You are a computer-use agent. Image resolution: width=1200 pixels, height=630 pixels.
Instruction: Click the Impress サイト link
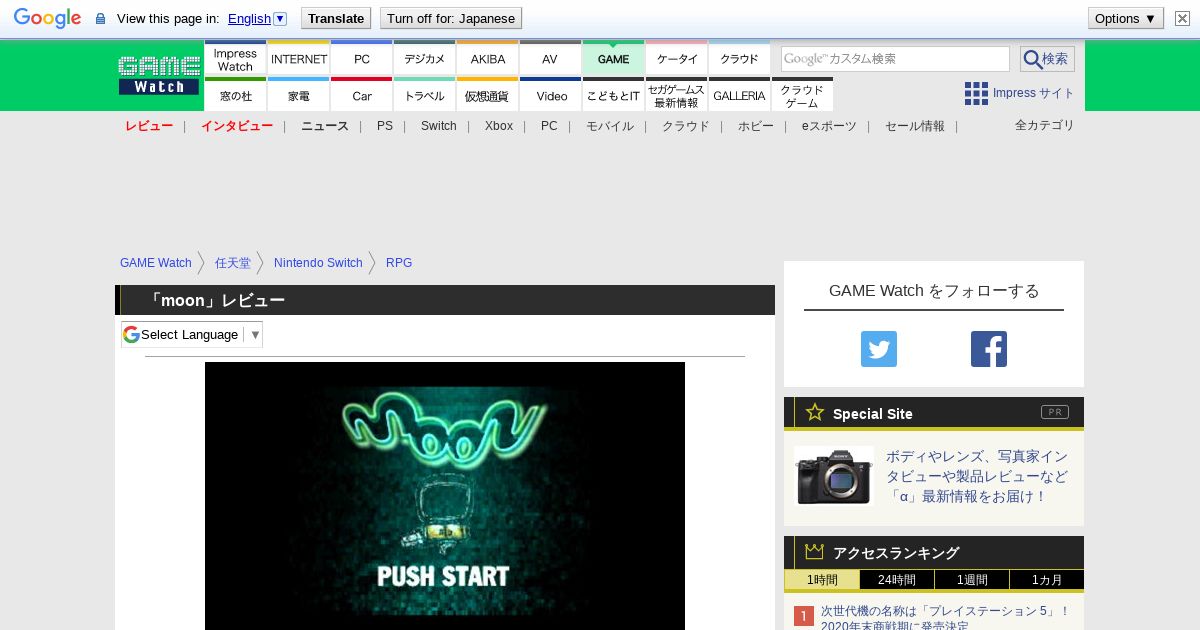[x=1034, y=93]
